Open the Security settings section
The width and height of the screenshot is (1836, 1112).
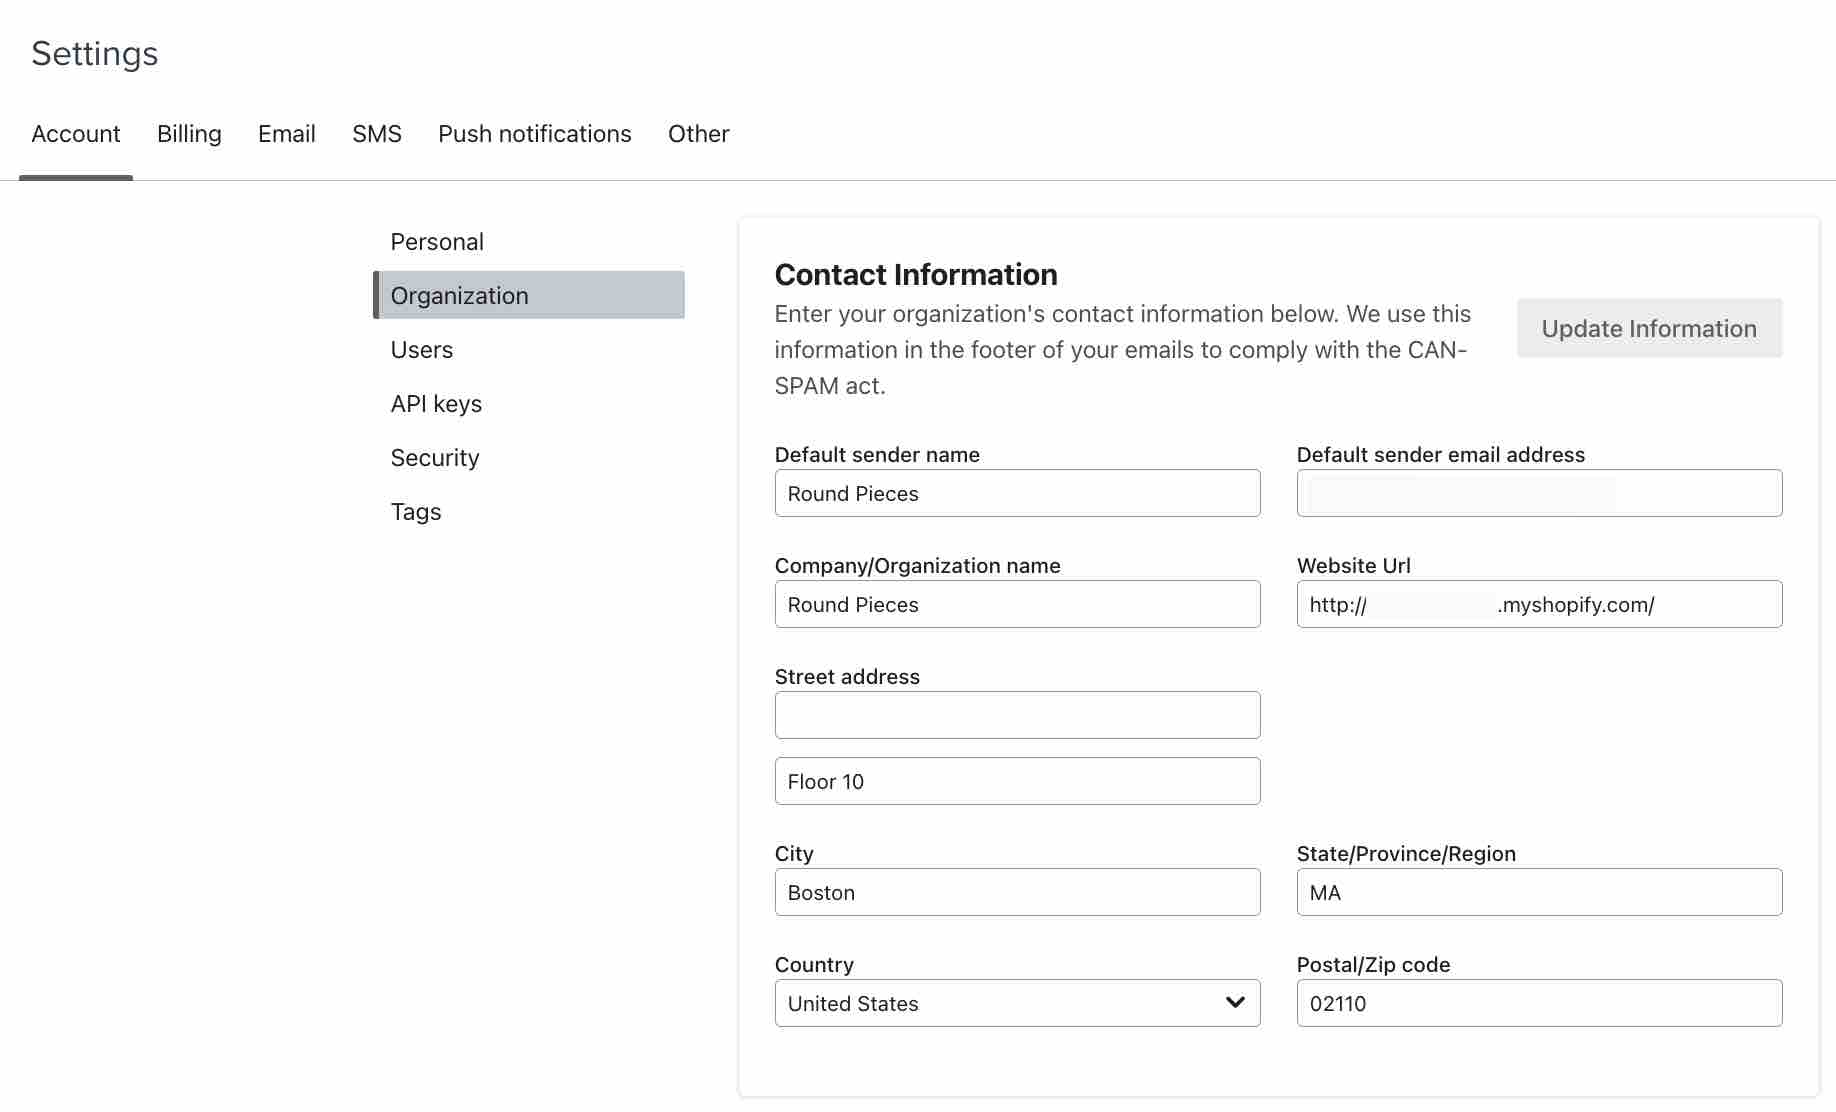click(x=435, y=457)
